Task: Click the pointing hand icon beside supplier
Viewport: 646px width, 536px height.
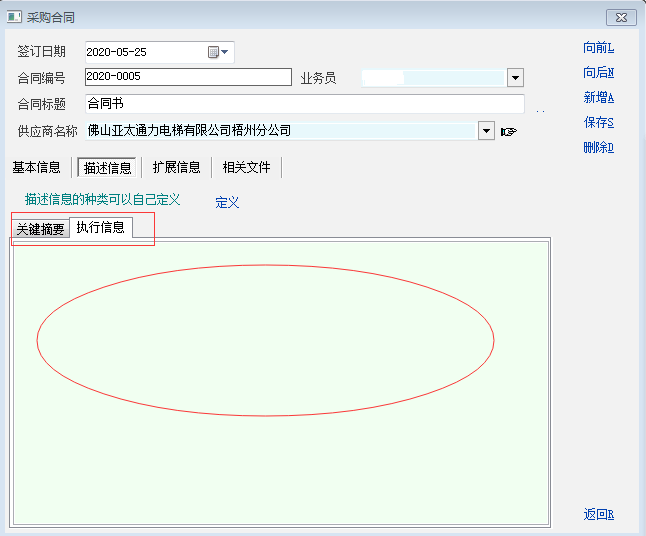Action: (509, 131)
